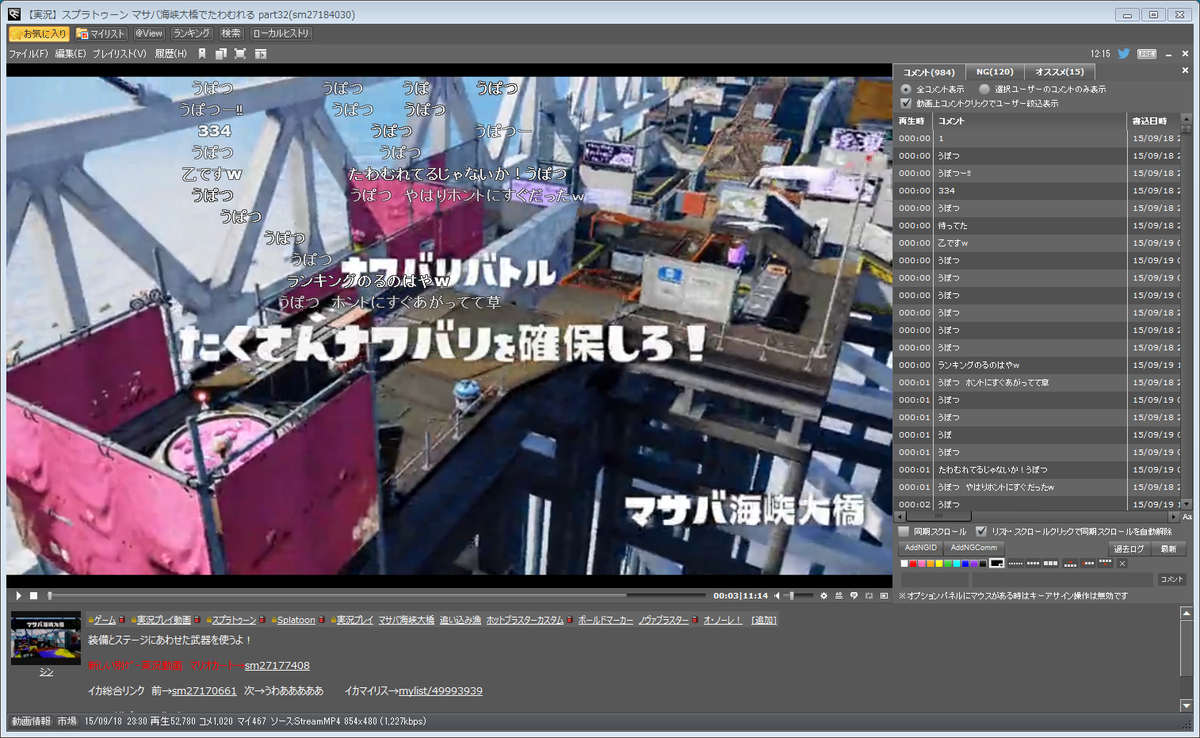Image resolution: width=1200 pixels, height=738 pixels.
Task: Open the custom color picker box
Action: [x=997, y=563]
